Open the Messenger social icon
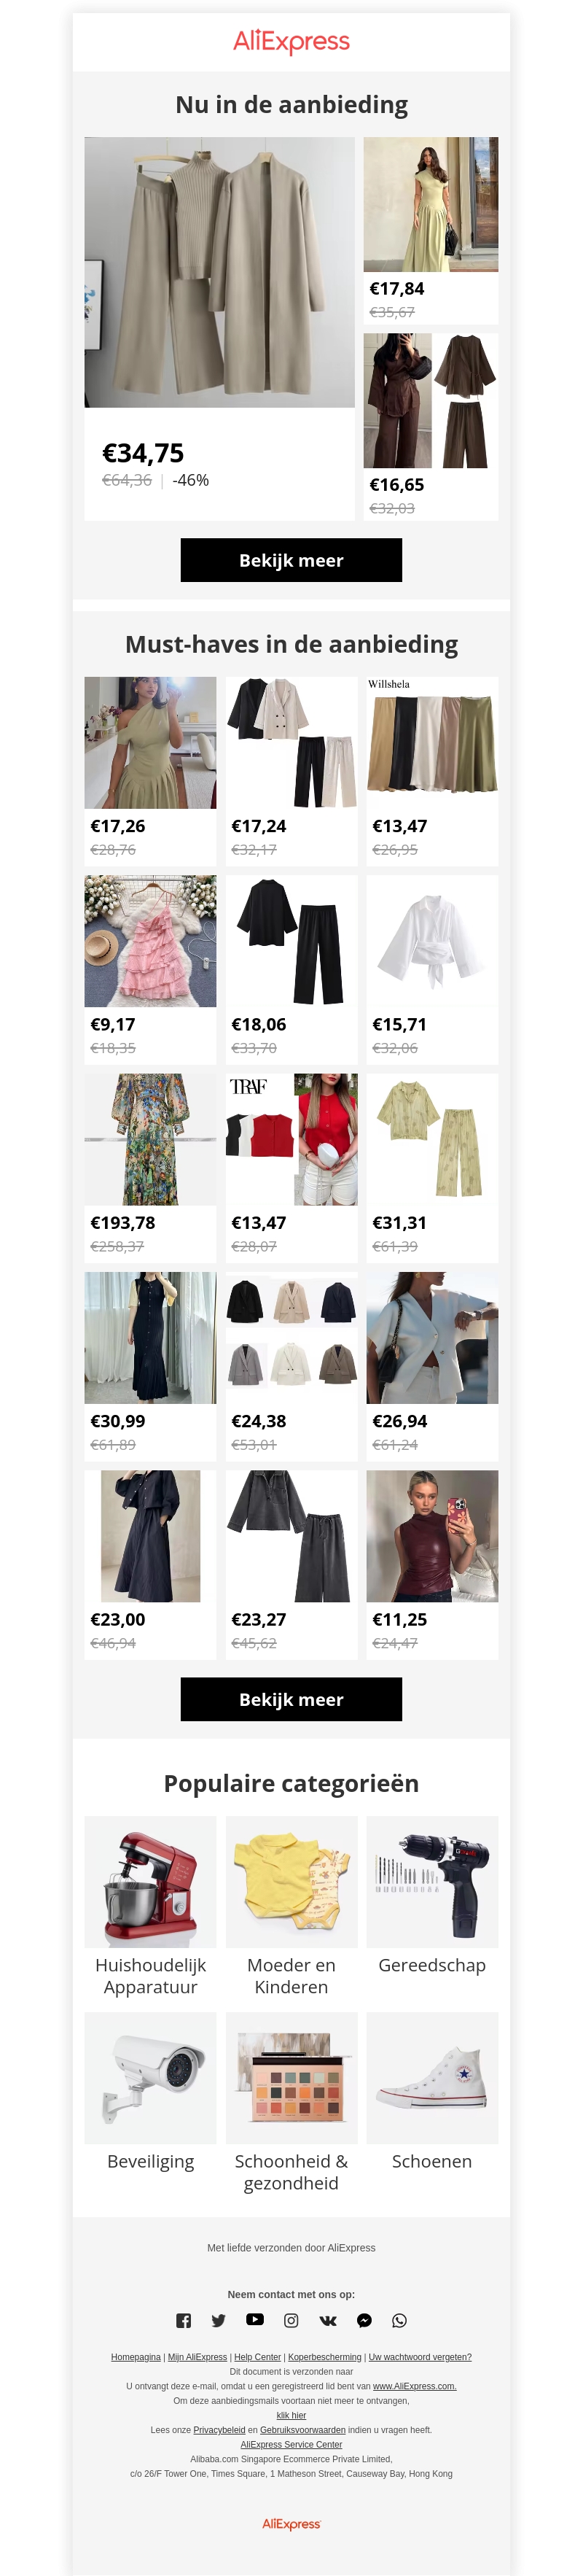 point(364,2320)
